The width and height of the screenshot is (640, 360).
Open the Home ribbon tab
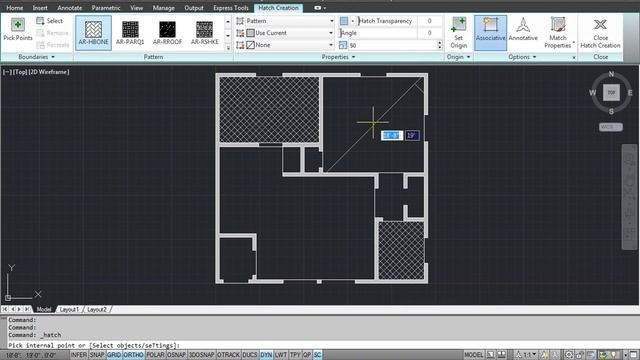pos(15,8)
